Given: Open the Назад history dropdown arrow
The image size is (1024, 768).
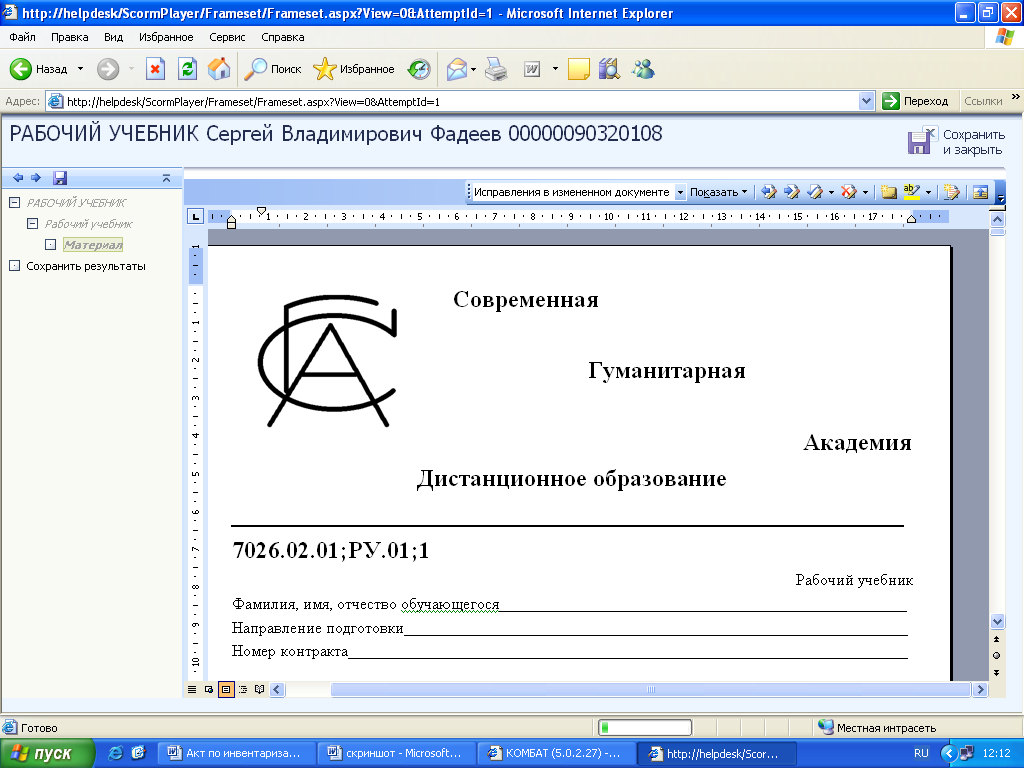Looking at the screenshot, I should (80, 69).
